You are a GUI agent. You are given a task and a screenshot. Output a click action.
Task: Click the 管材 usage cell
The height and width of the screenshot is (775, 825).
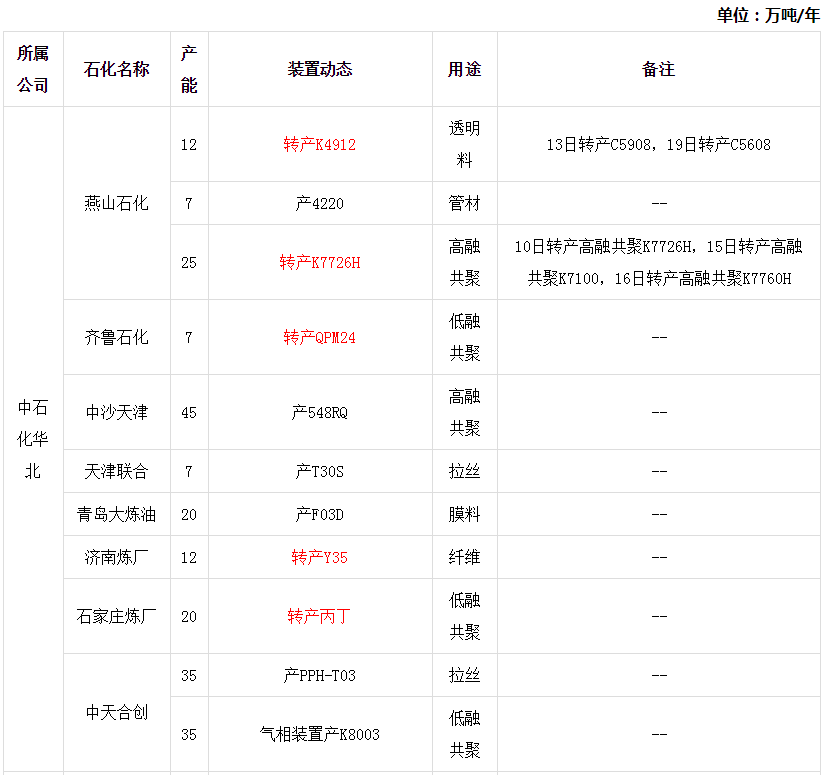point(465,203)
